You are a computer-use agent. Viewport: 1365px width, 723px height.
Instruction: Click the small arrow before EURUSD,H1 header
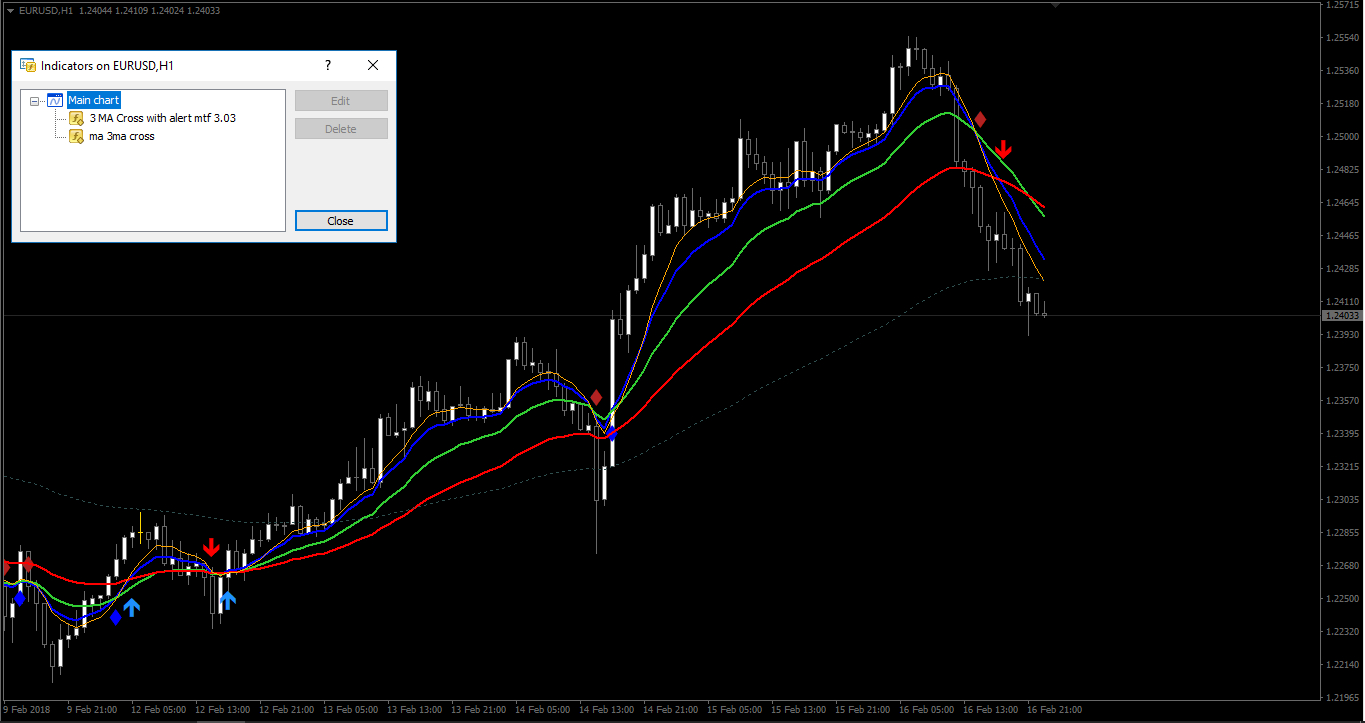tap(9, 10)
